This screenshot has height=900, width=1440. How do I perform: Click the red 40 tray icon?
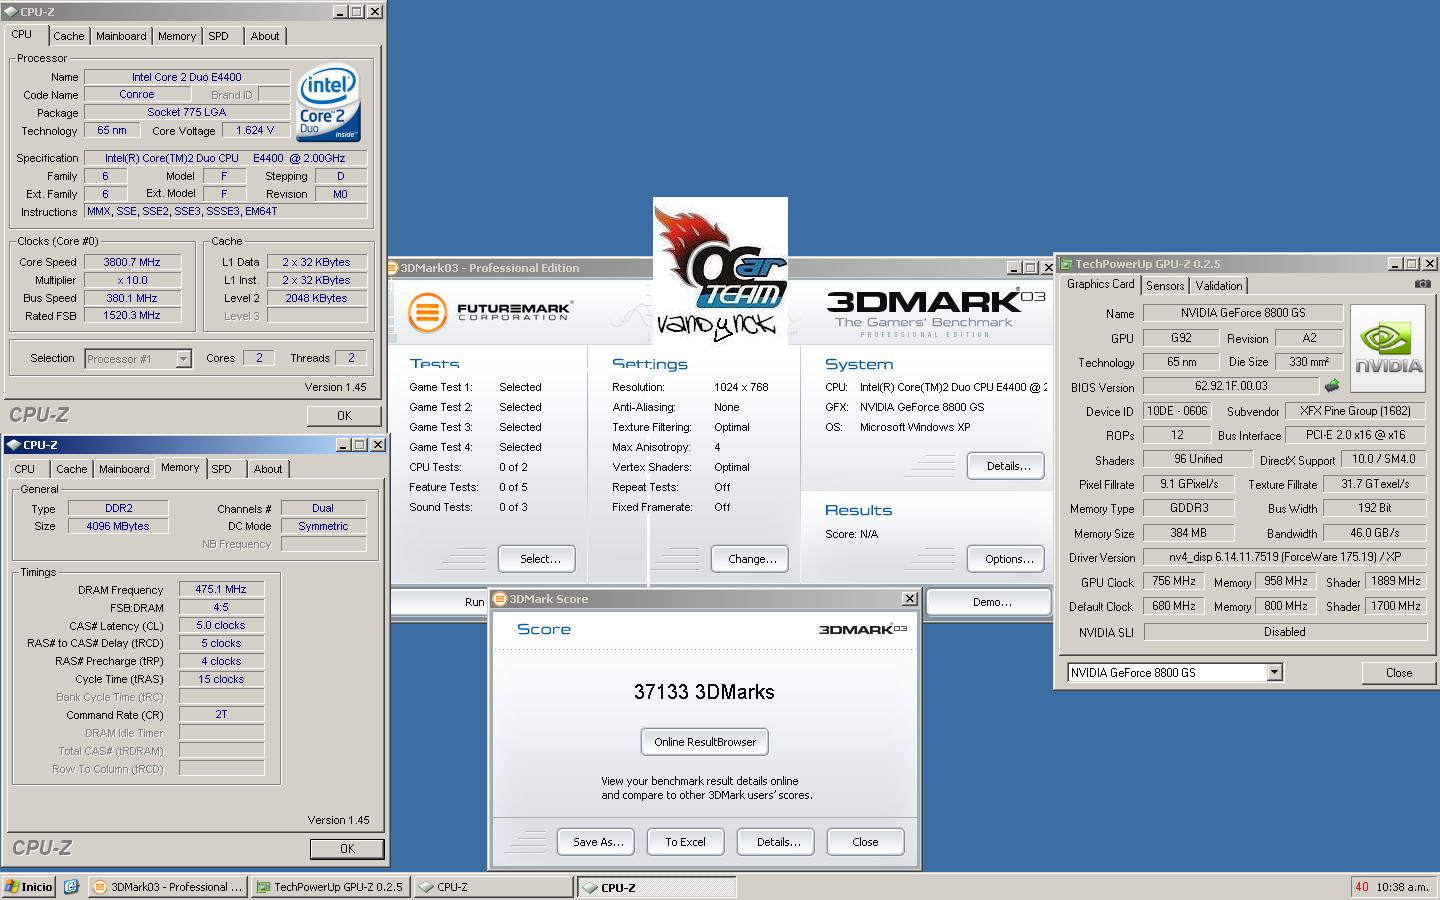point(1361,886)
